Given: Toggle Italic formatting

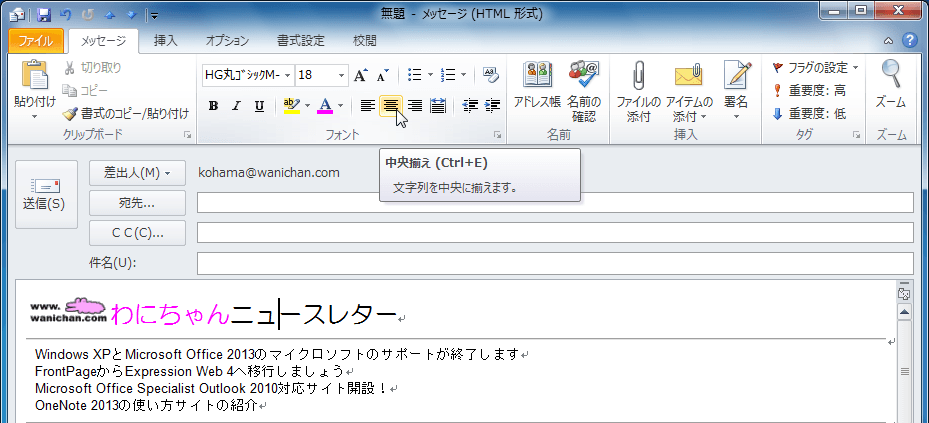Looking at the screenshot, I should [236, 106].
